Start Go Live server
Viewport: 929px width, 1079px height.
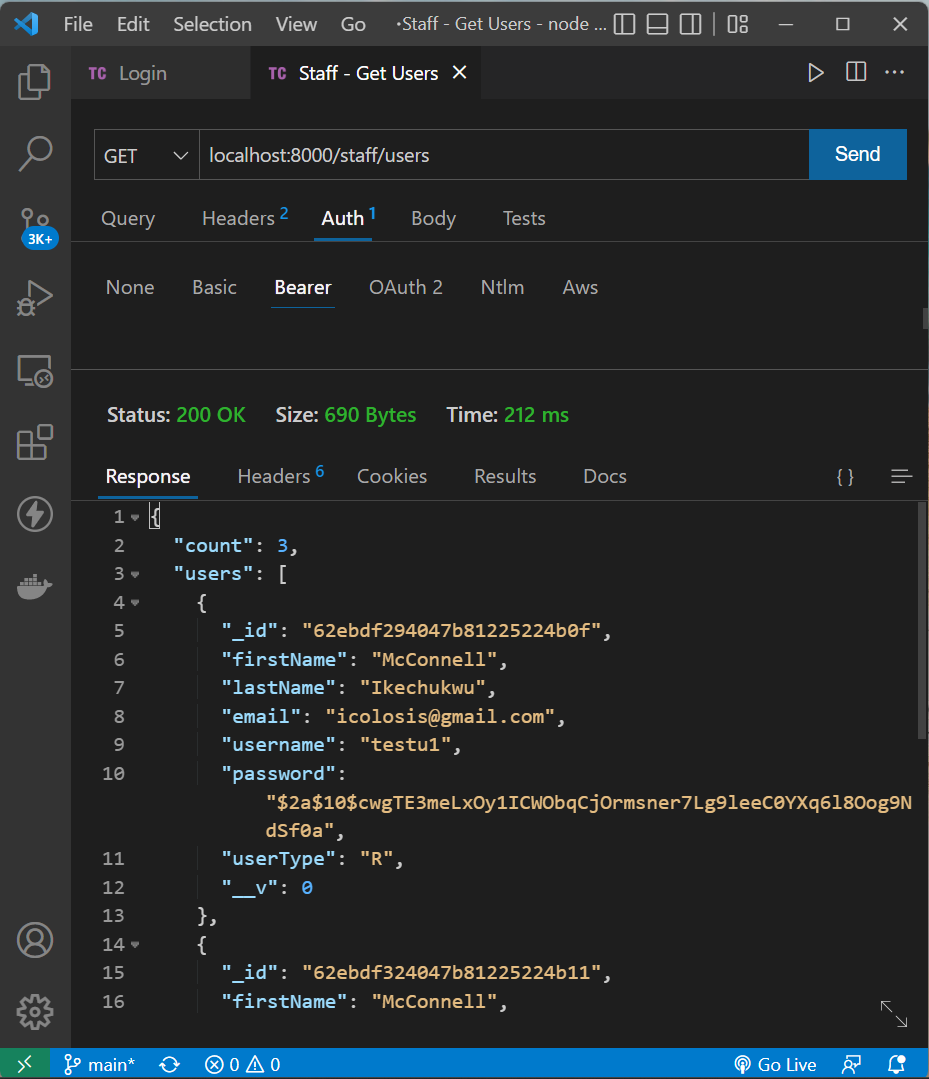pyautogui.click(x=775, y=1065)
